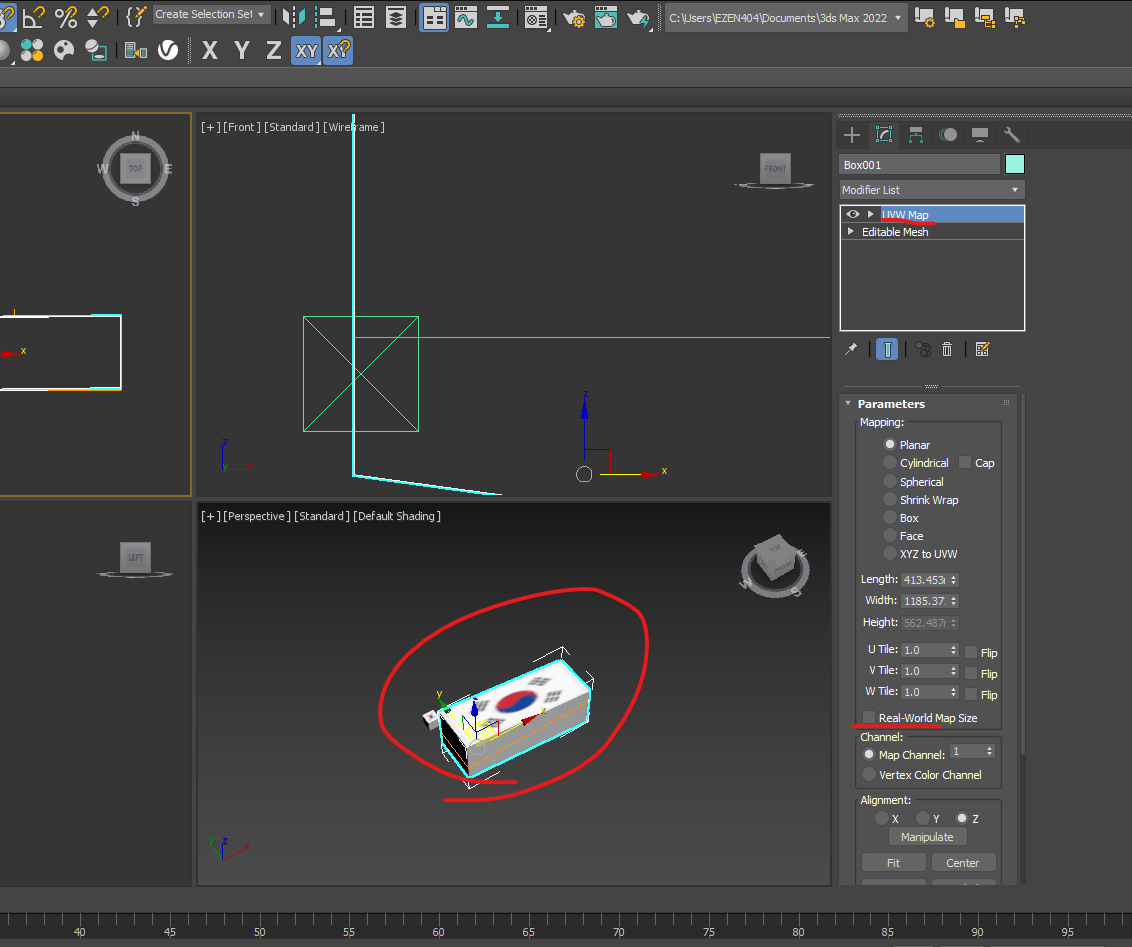Click the Manipulate button
Image resolution: width=1132 pixels, height=947 pixels.
(x=927, y=837)
